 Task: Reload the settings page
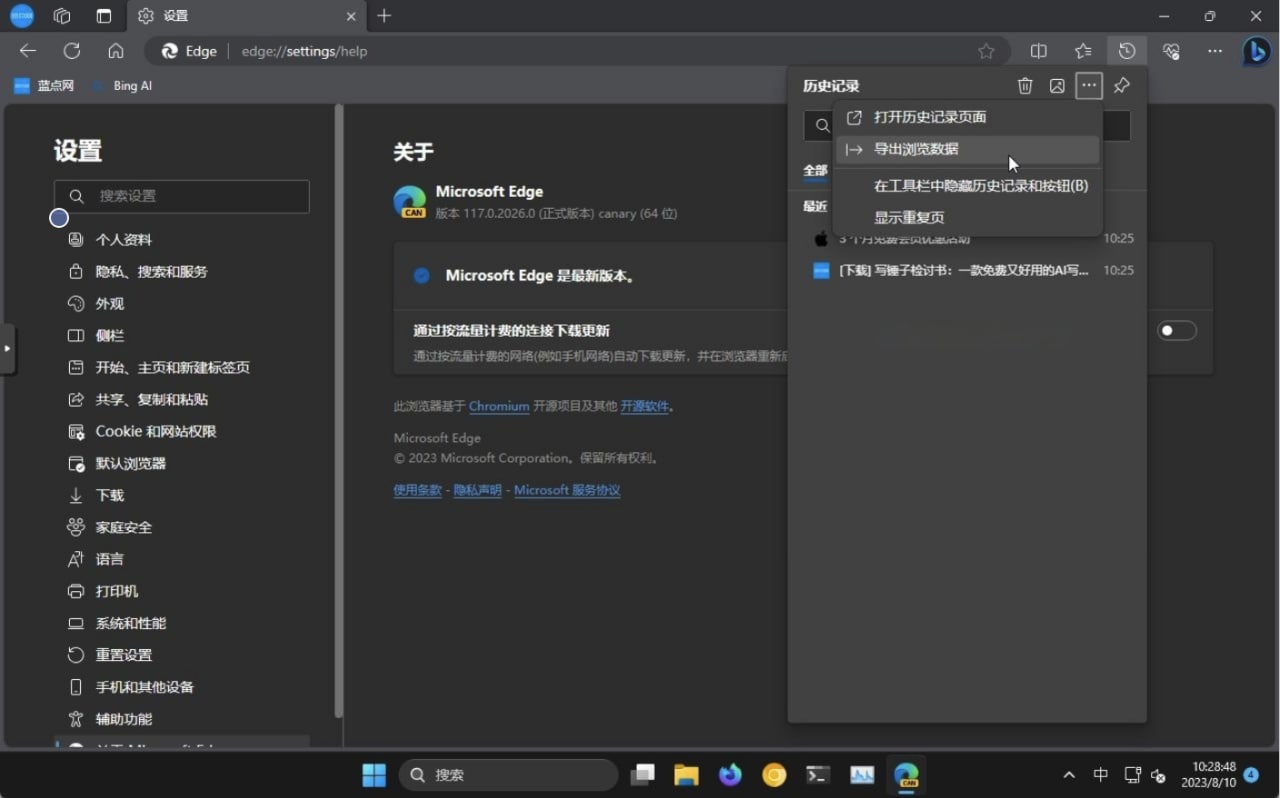tap(70, 51)
